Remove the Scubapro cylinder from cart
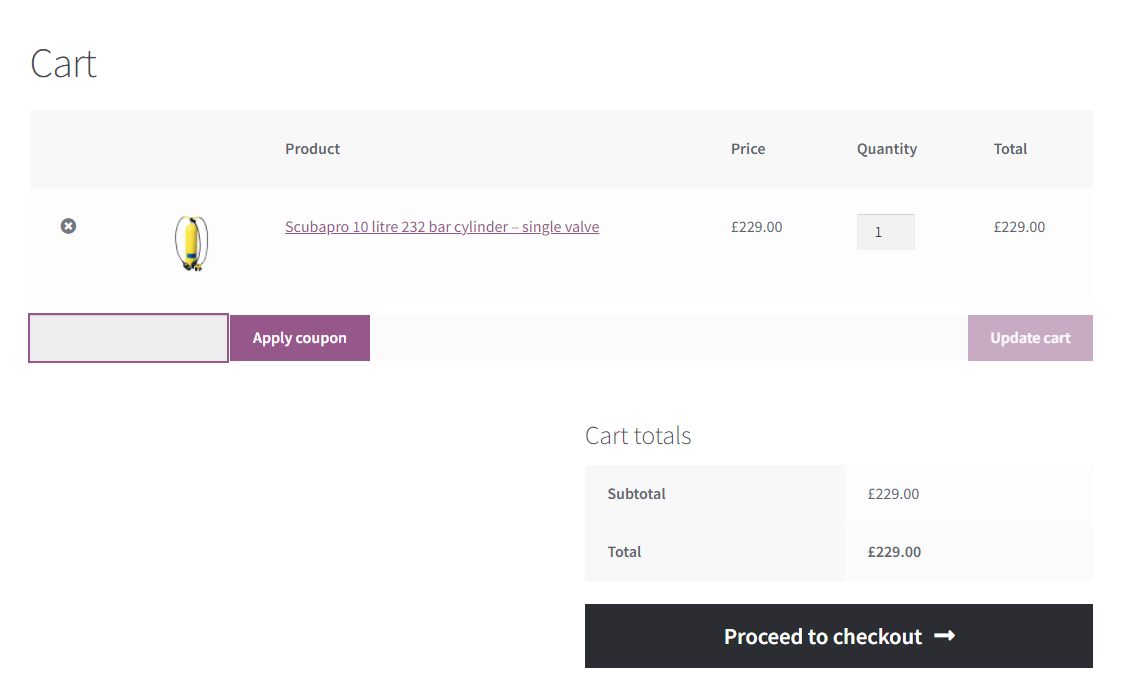Image resolution: width=1143 pixels, height=697 pixels. [x=69, y=226]
